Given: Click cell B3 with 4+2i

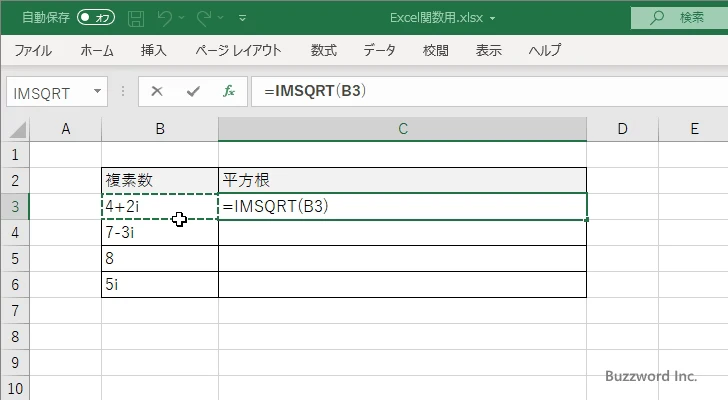Looking at the screenshot, I should (x=160, y=206).
